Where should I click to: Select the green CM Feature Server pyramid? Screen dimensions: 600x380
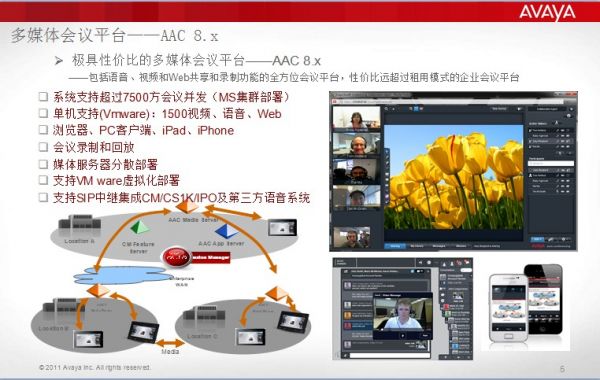coord(140,227)
